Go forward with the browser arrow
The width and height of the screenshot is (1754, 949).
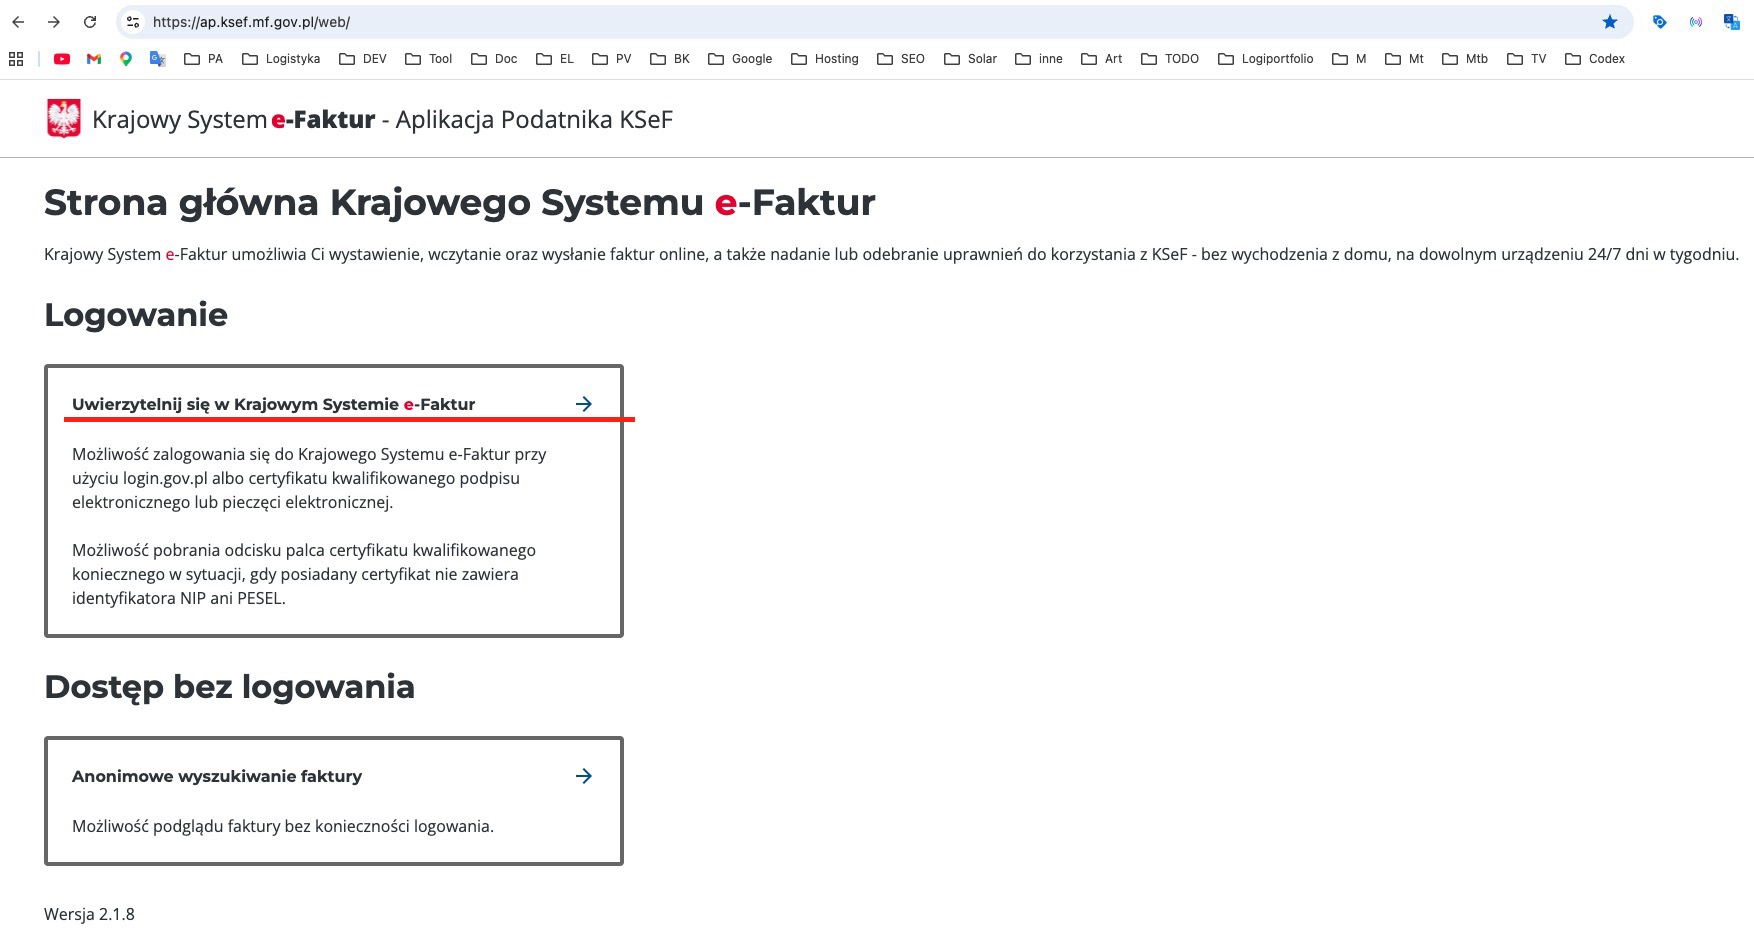coord(54,22)
